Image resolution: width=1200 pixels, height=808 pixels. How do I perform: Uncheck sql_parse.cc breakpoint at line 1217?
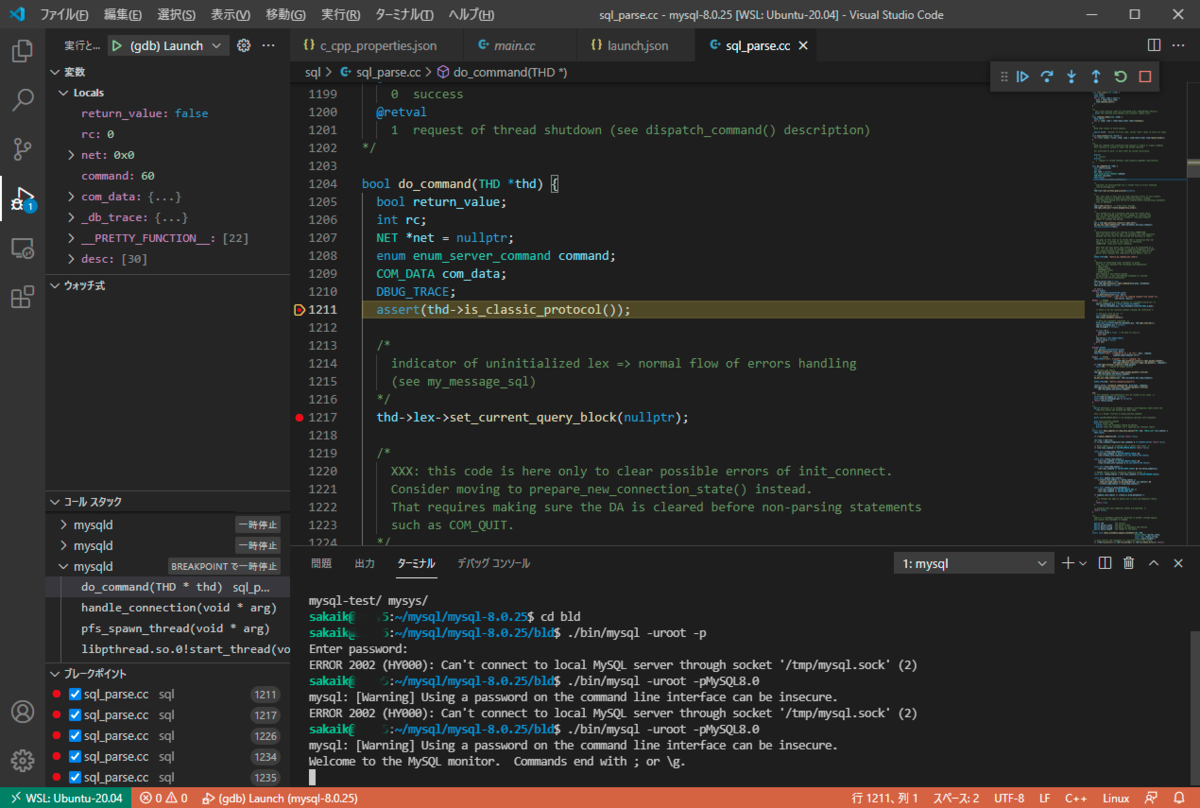click(75, 715)
